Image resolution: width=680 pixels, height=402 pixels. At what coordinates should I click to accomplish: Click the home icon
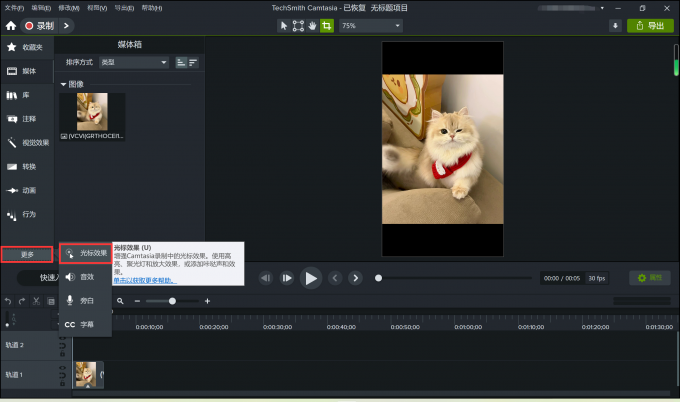click(x=11, y=25)
